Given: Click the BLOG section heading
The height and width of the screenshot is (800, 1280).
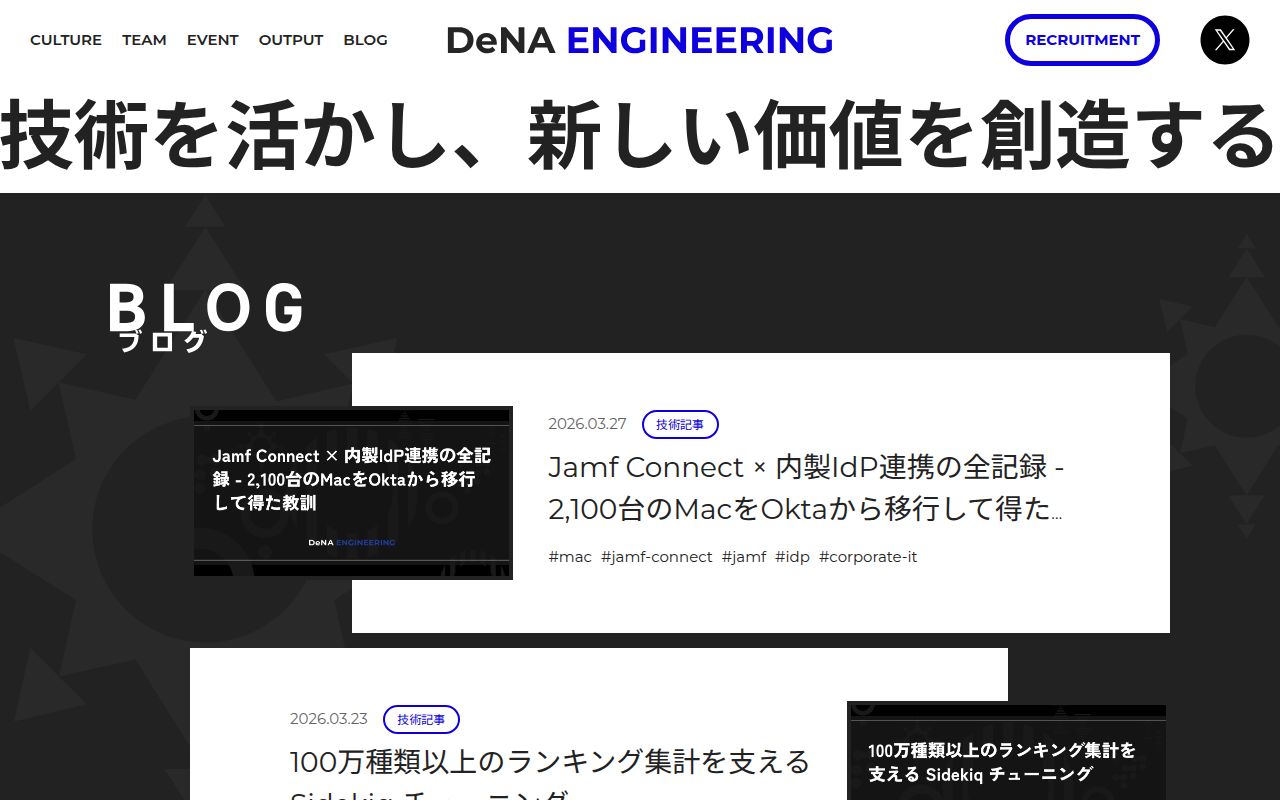Looking at the screenshot, I should (206, 307).
